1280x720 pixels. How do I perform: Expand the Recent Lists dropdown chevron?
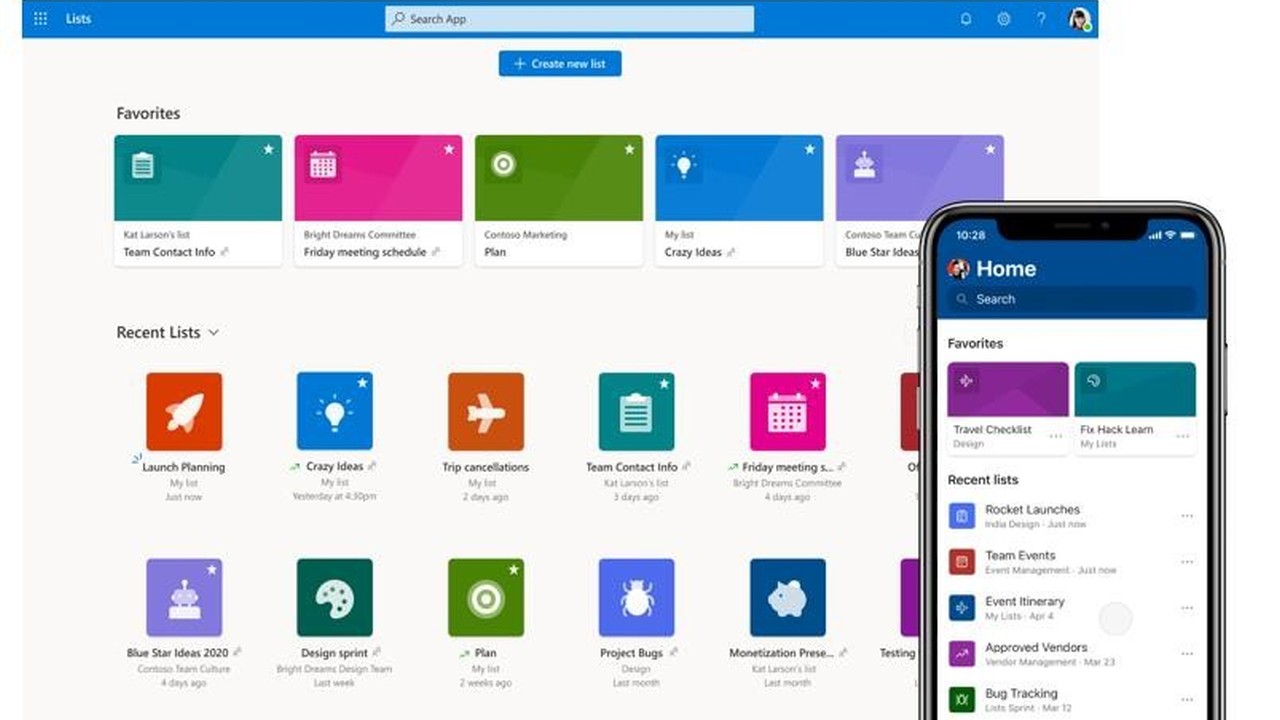(x=213, y=332)
